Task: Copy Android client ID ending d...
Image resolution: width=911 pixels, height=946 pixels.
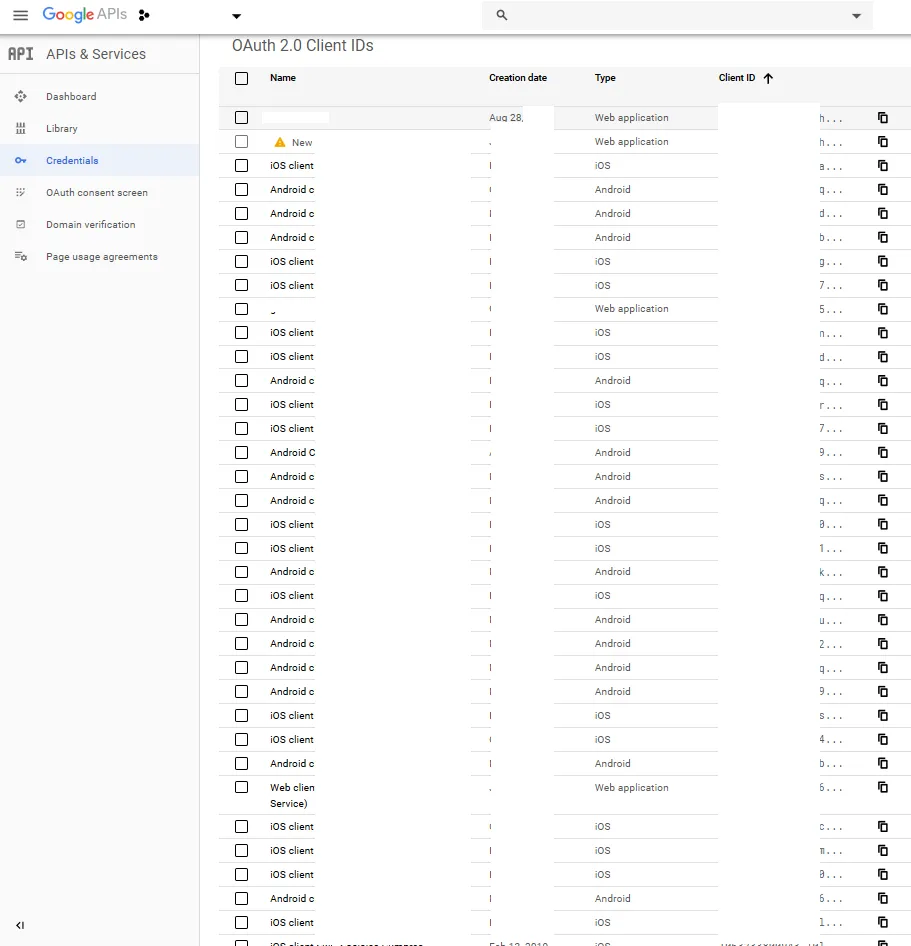Action: coord(883,213)
